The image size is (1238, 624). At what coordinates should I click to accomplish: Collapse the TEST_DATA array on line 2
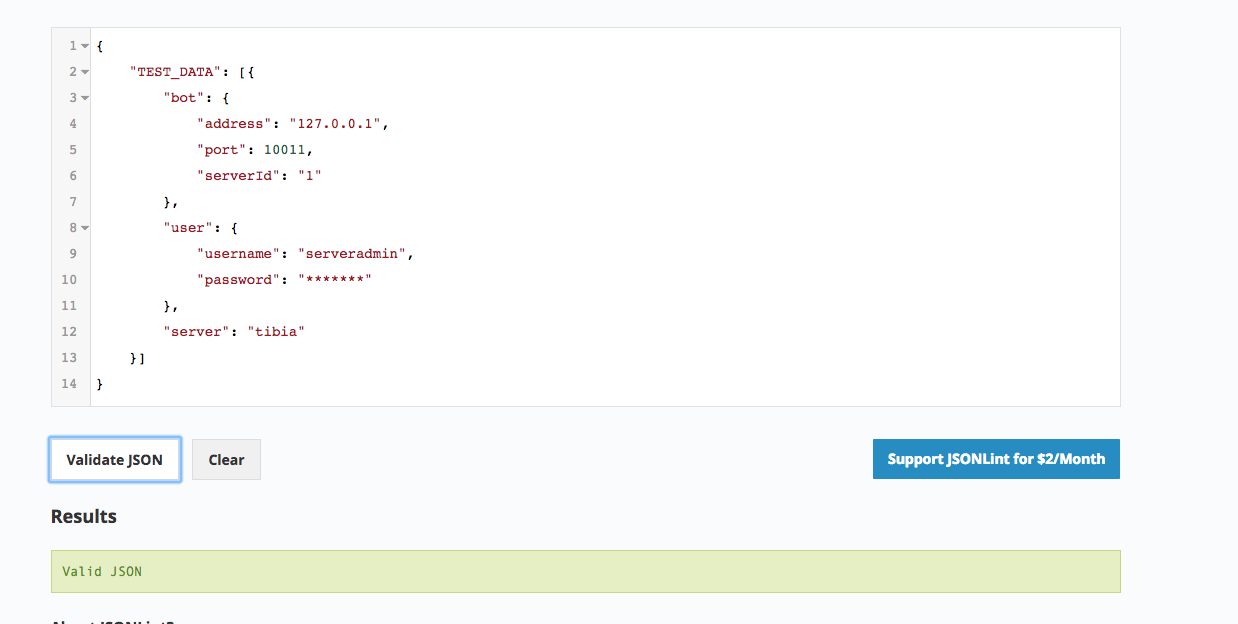pyautogui.click(x=85, y=71)
